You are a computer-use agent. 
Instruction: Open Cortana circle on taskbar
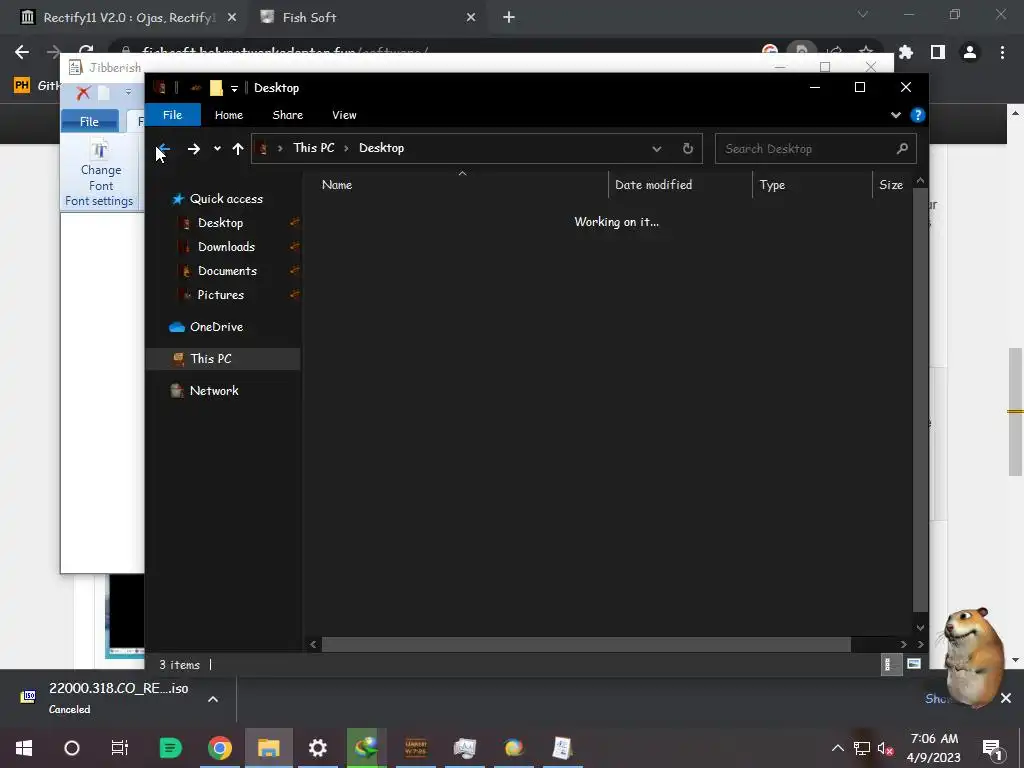pyautogui.click(x=72, y=748)
